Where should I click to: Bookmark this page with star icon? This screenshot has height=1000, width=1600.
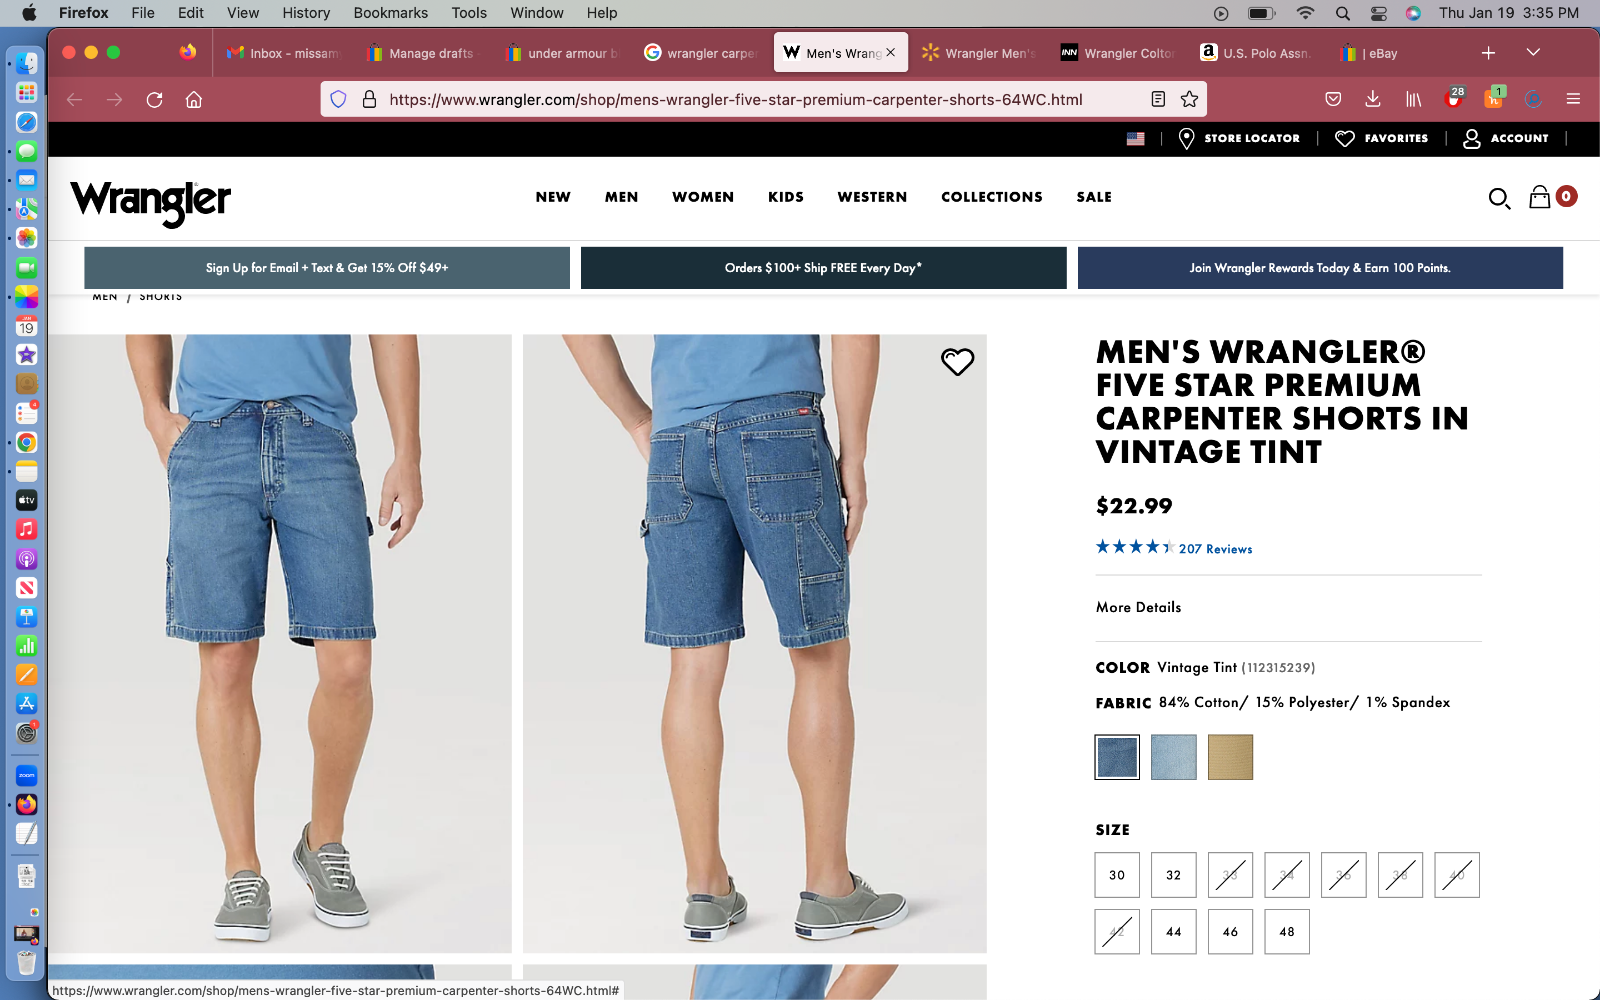coord(1189,99)
